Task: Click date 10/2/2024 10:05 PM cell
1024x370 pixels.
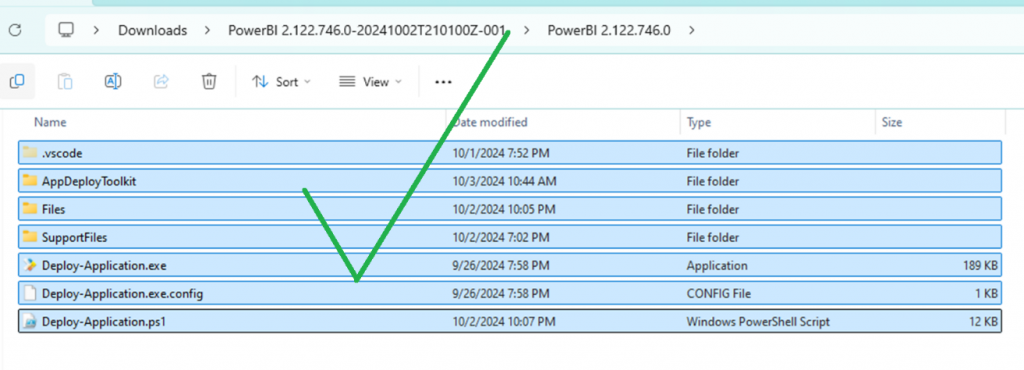Action: pos(504,209)
